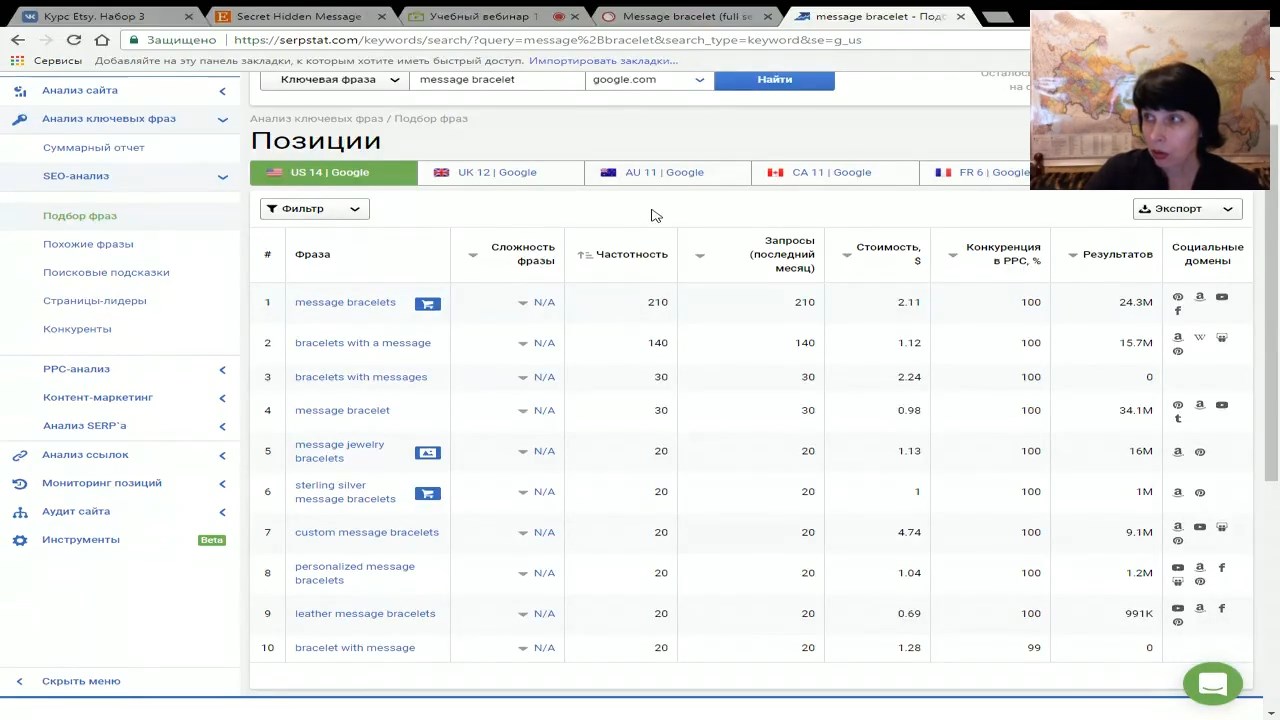Click the Wikipedia icon in bracelets with a message row
This screenshot has height=720, width=1280.
(1199, 338)
